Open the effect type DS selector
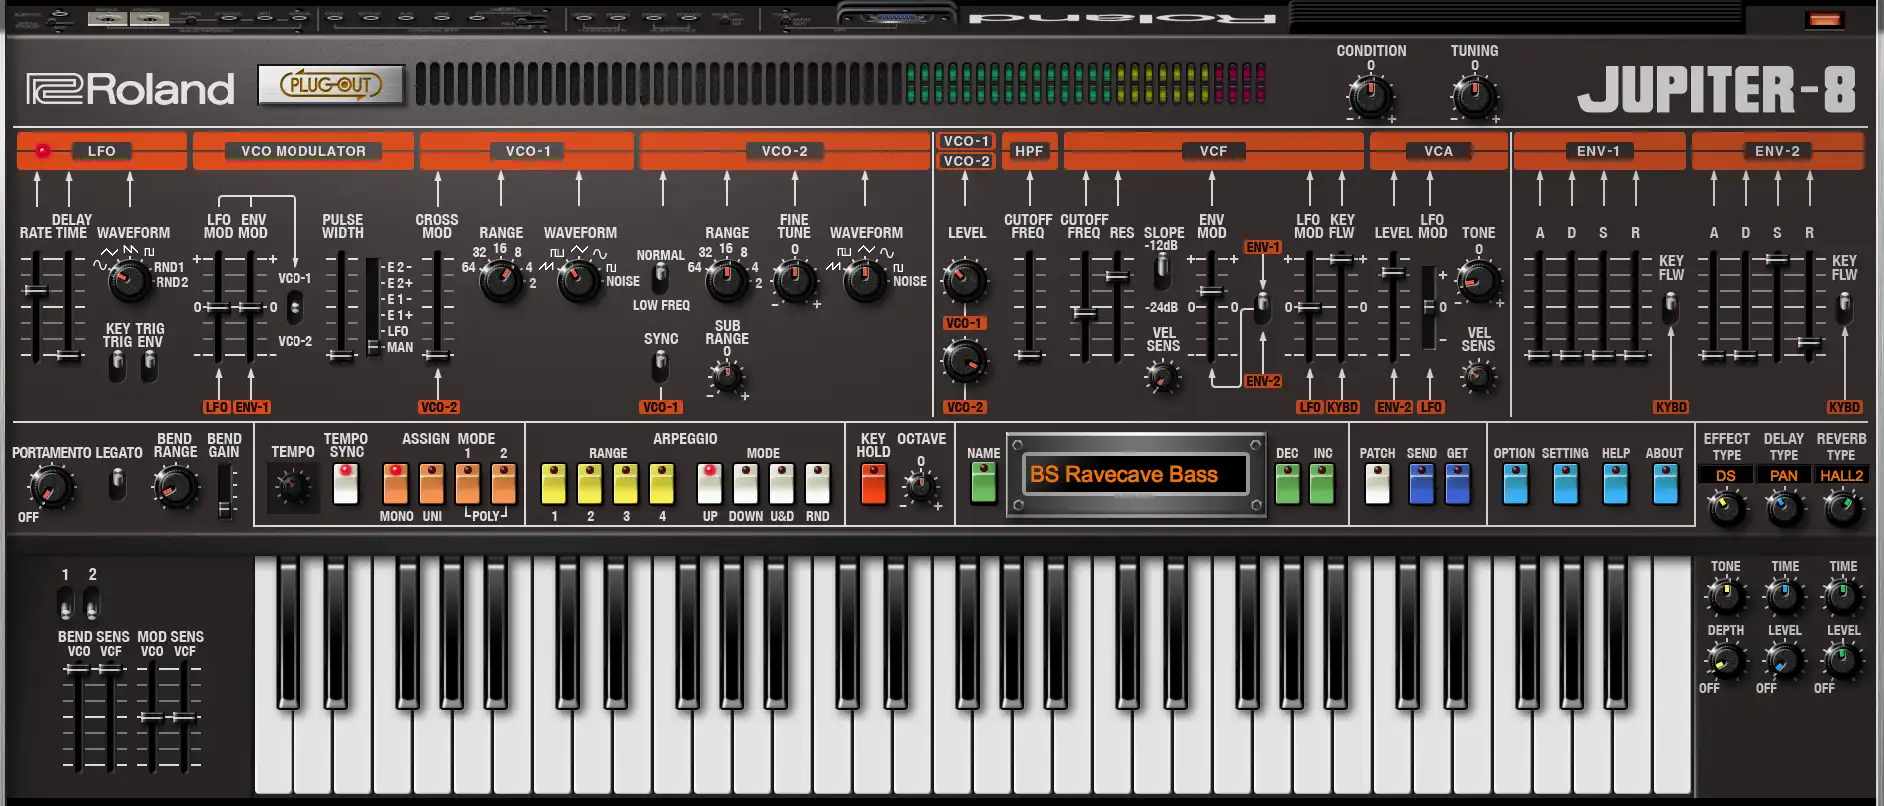 [1726, 476]
